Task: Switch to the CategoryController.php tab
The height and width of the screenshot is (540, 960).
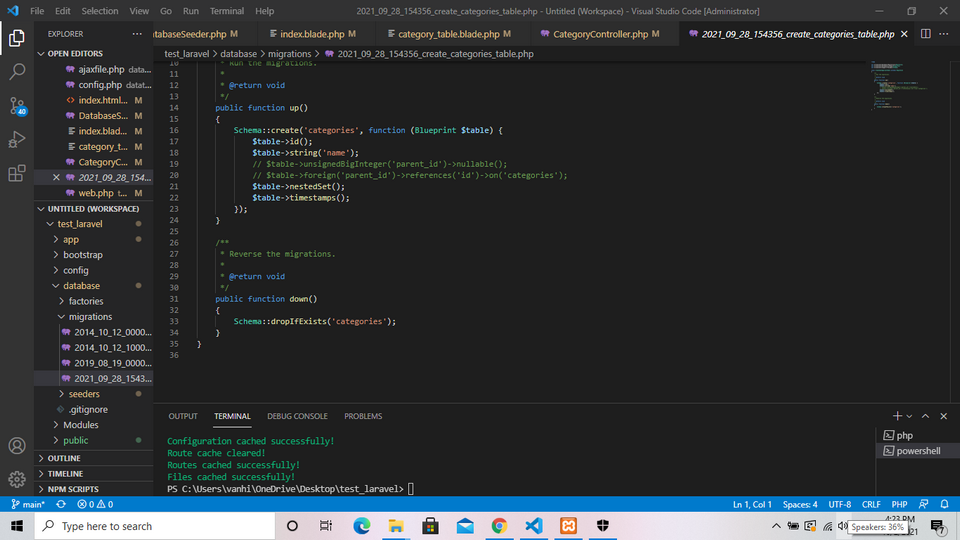Action: click(x=600, y=34)
